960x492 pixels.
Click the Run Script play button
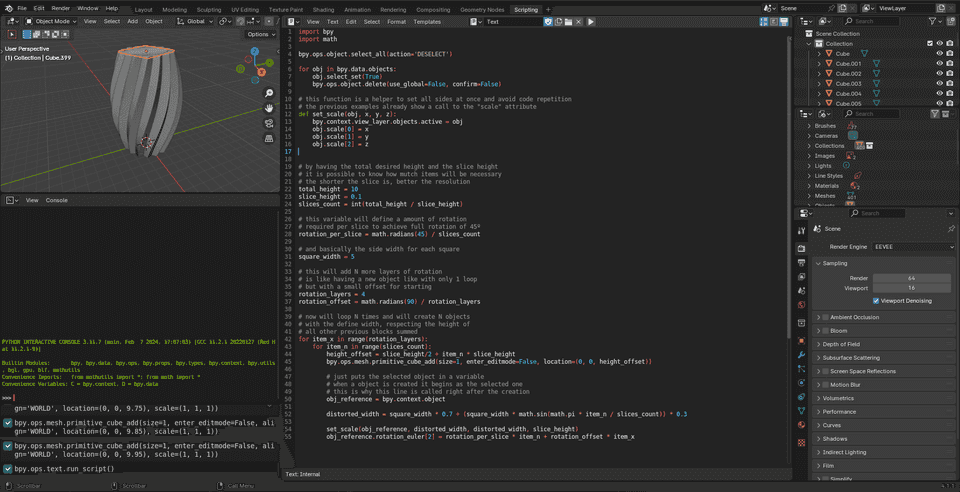(x=591, y=21)
